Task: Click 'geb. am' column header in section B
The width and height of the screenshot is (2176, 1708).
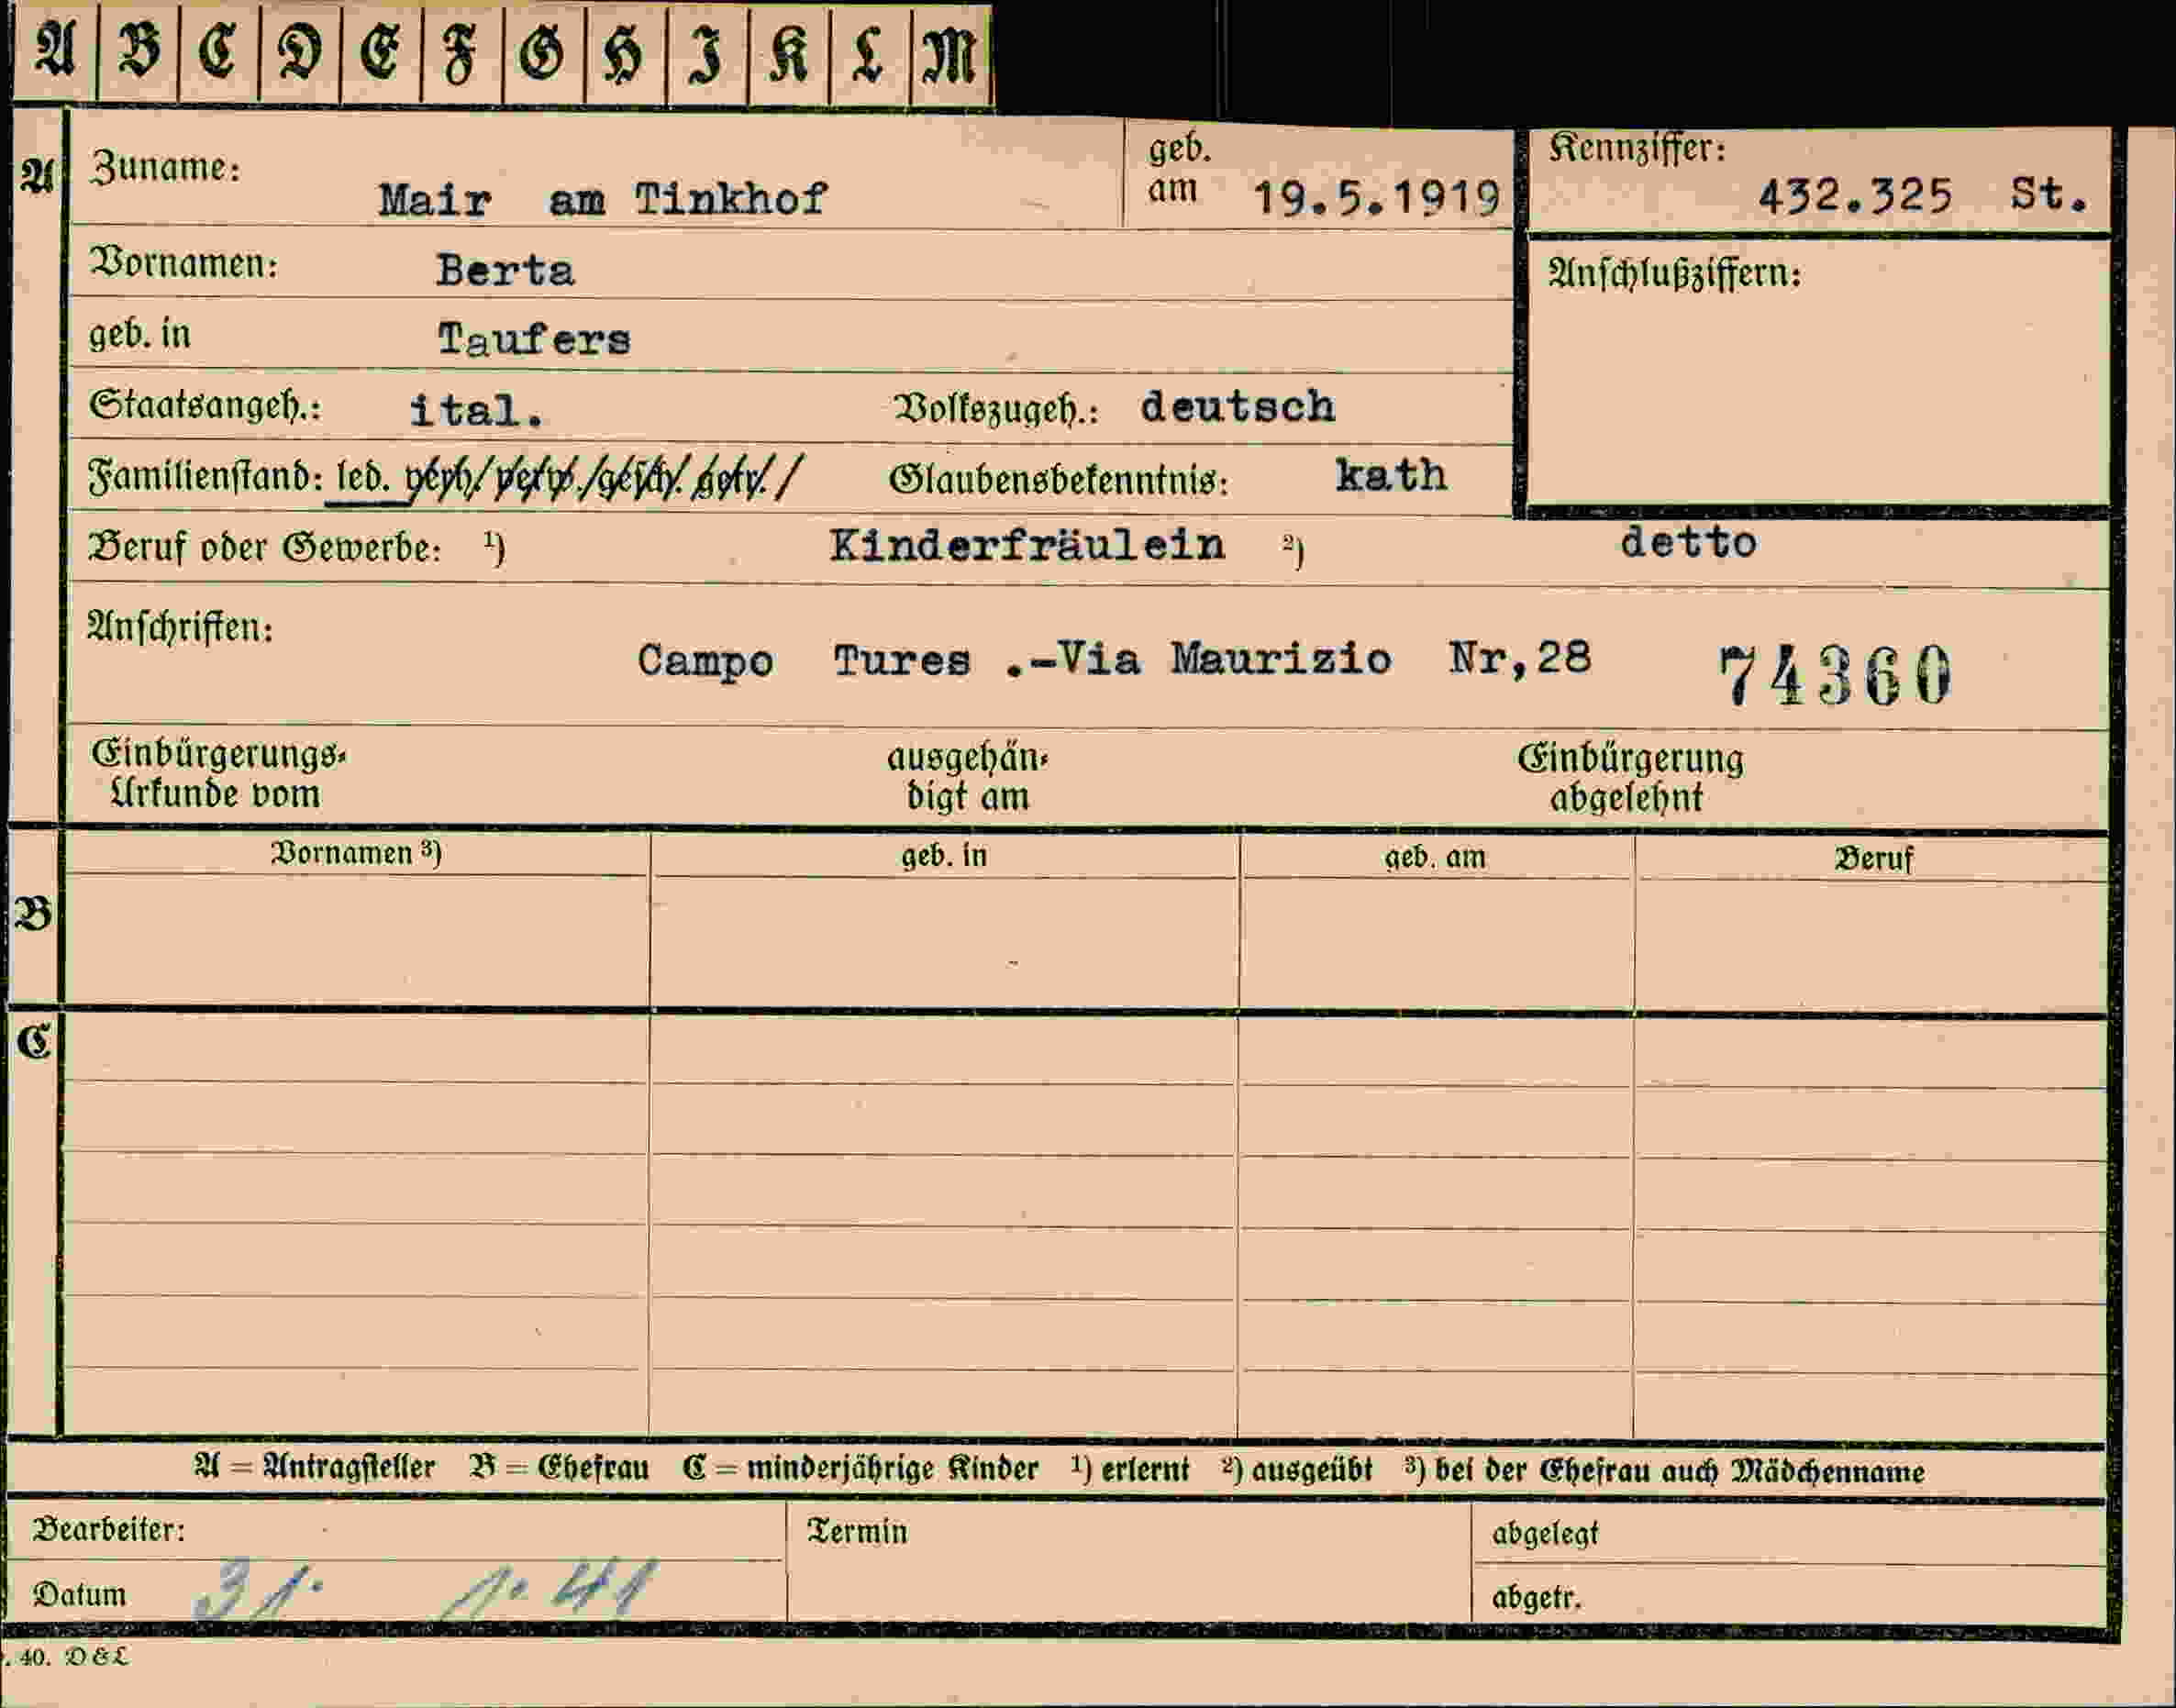Action: (1435, 858)
